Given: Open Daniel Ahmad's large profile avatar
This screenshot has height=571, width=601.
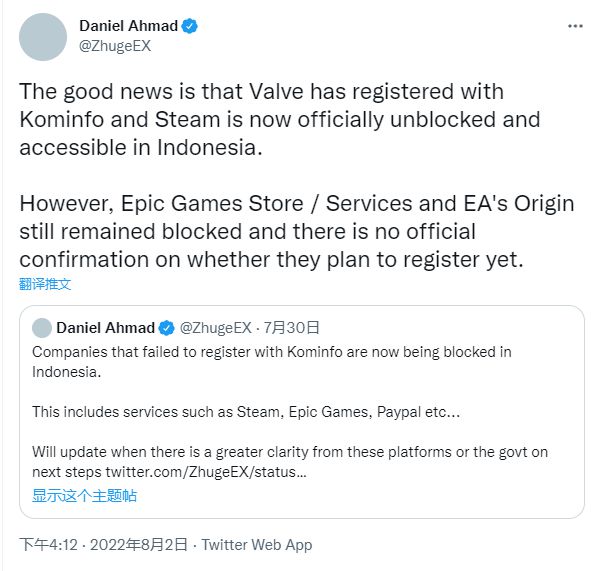Looking at the screenshot, I should pos(43,37).
